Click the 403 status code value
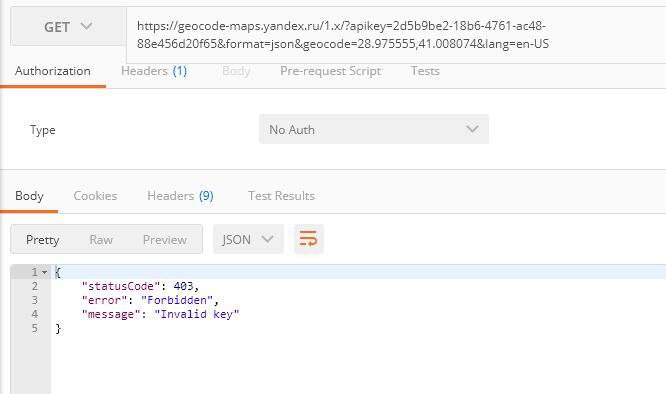The image size is (666, 394). coord(183,286)
